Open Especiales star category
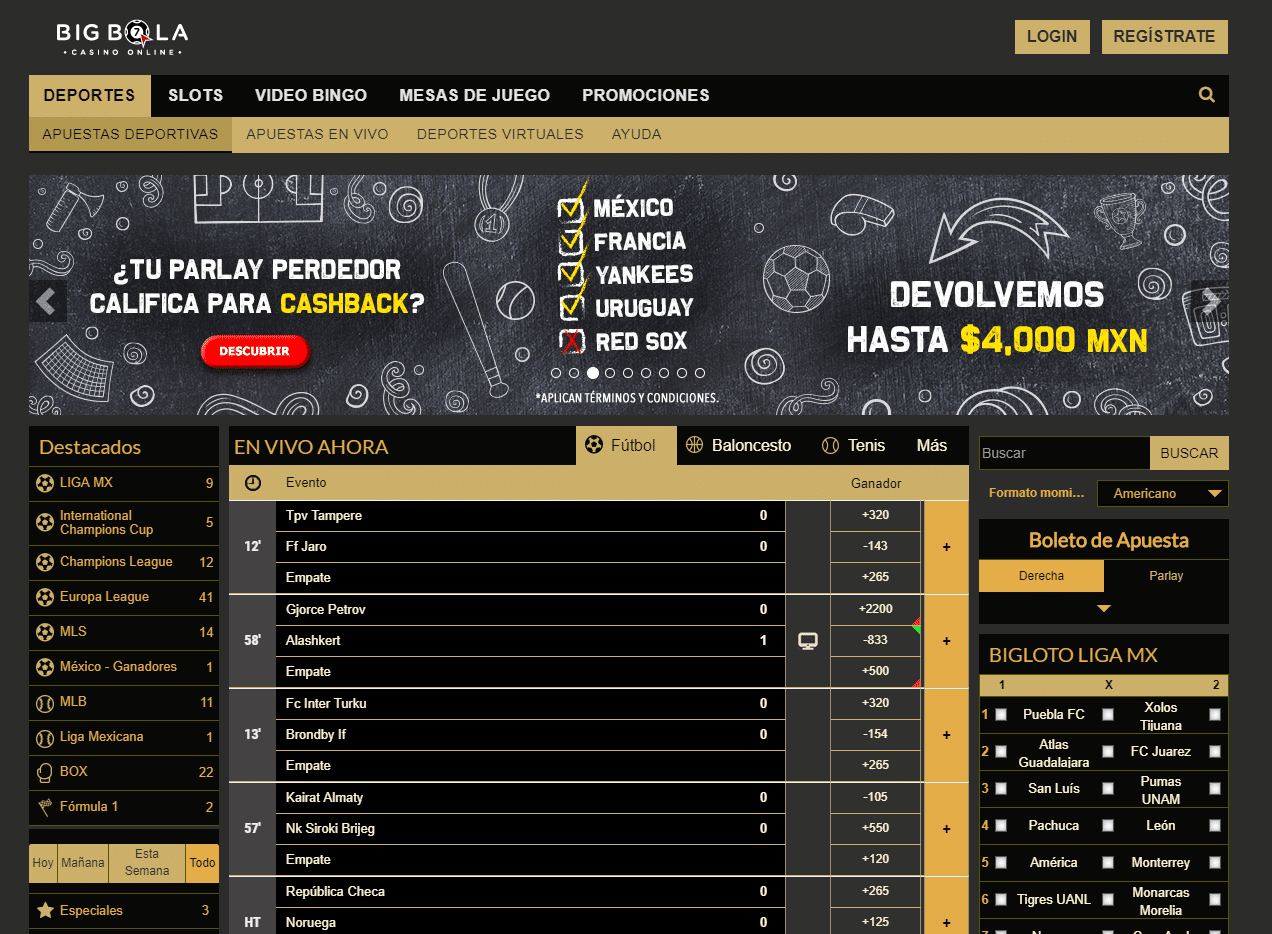 (x=91, y=911)
